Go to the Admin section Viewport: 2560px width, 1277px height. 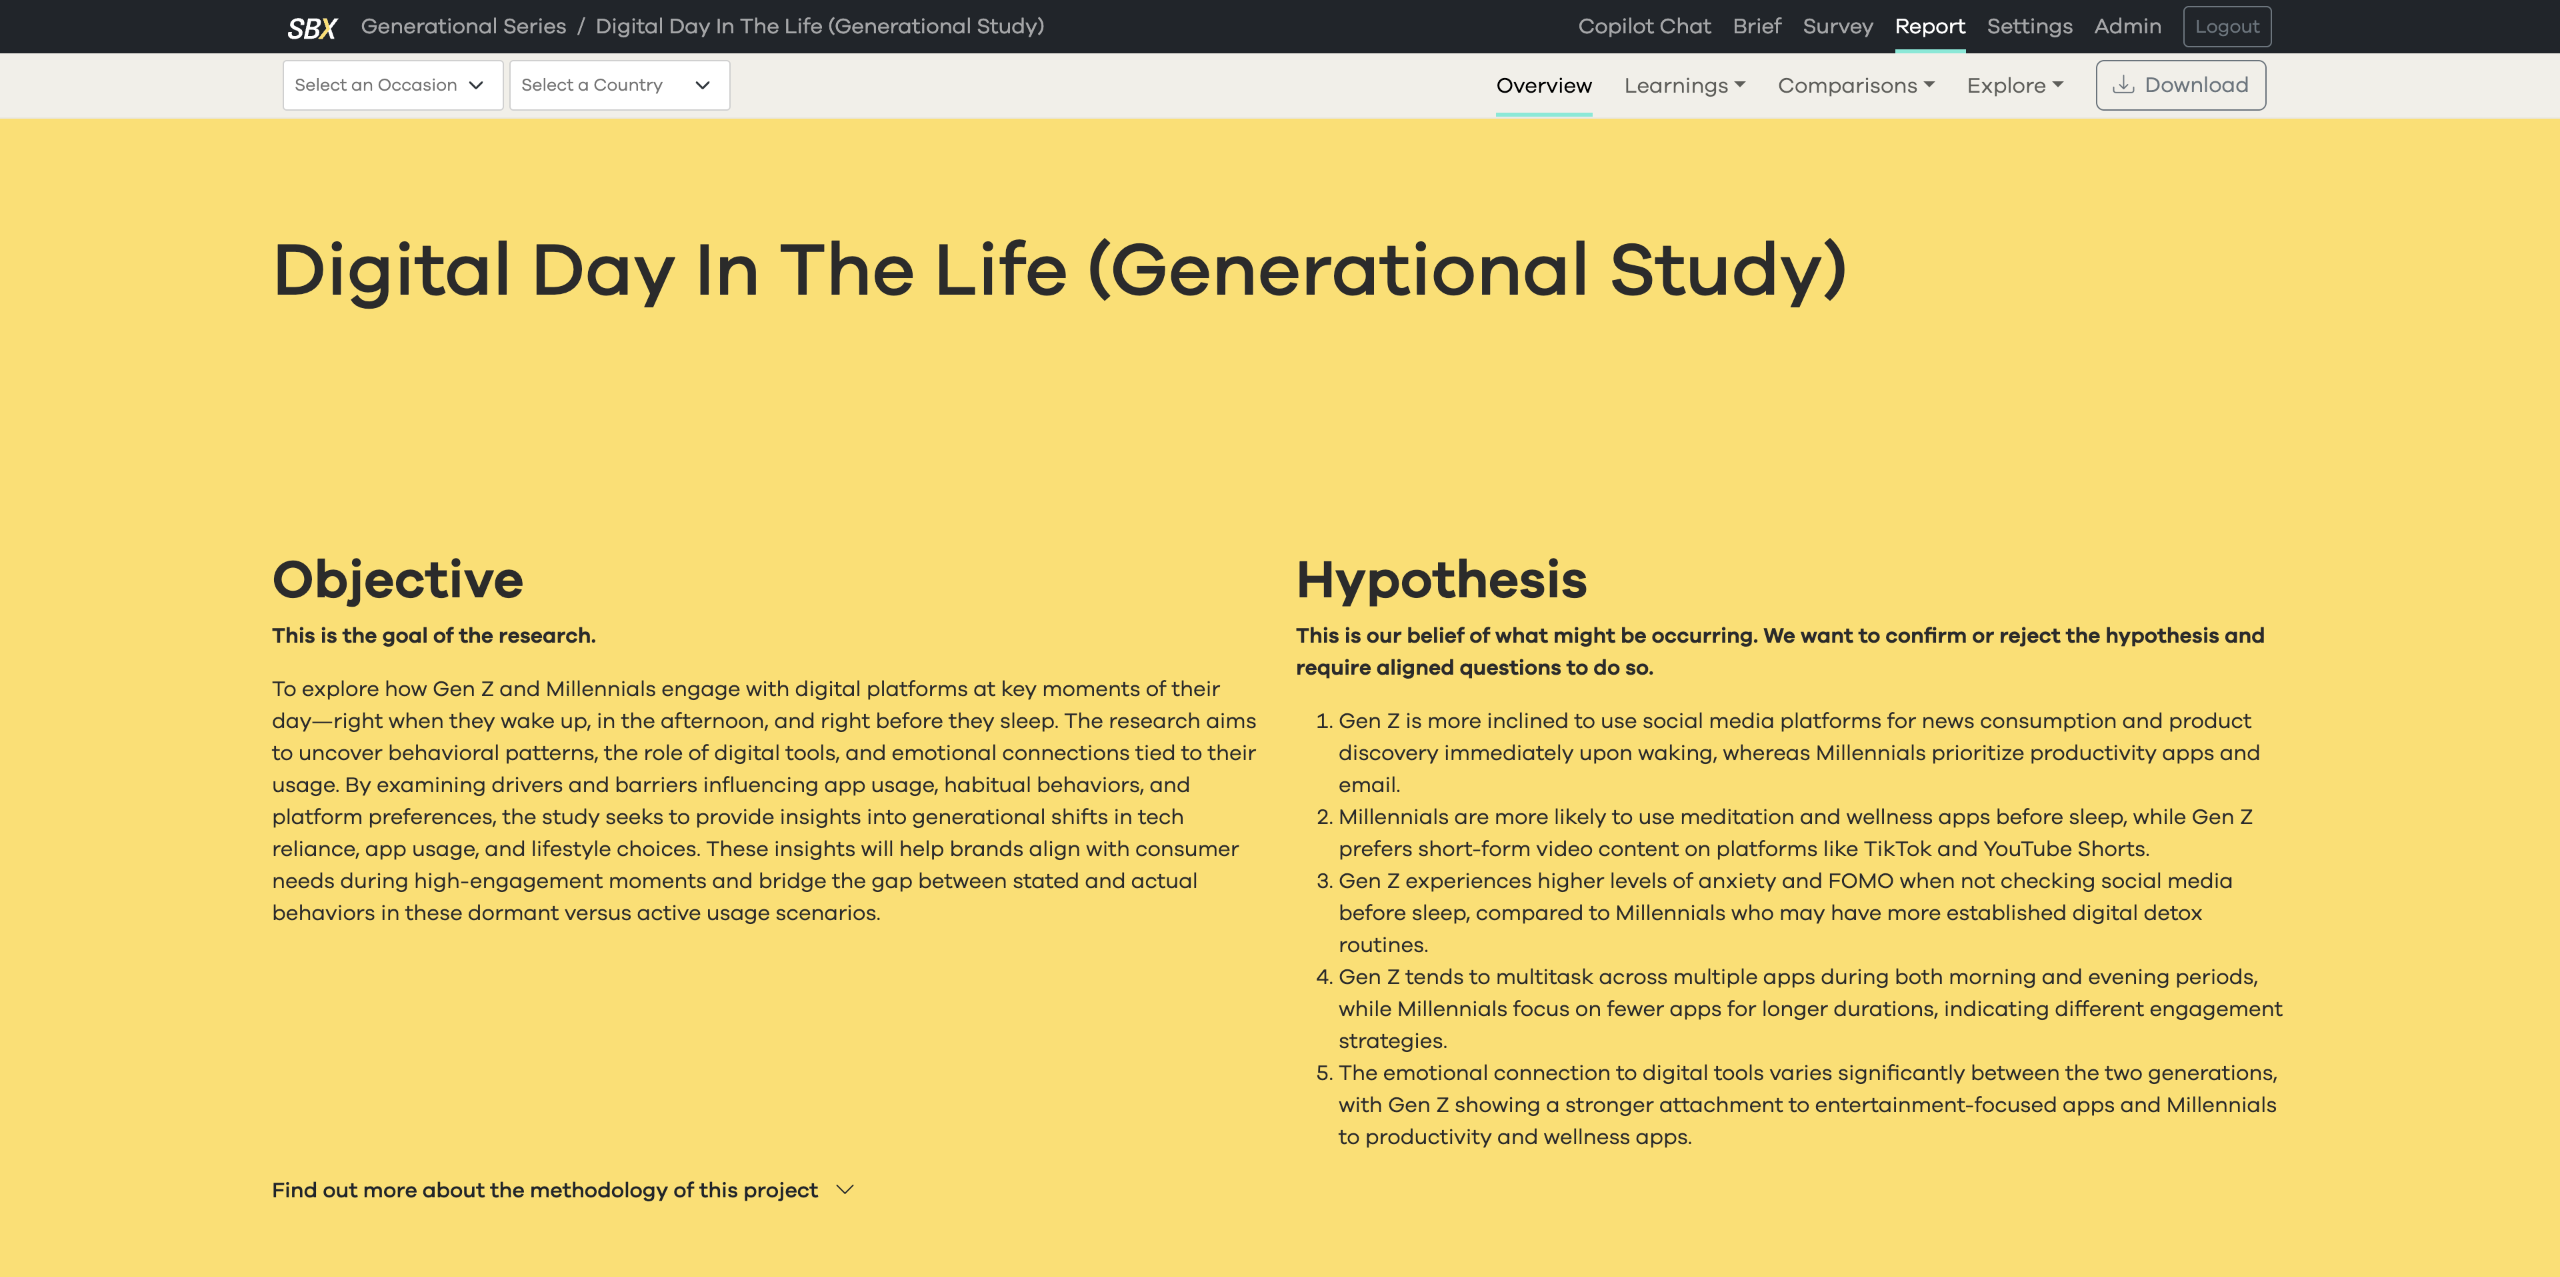pyautogui.click(x=2127, y=27)
